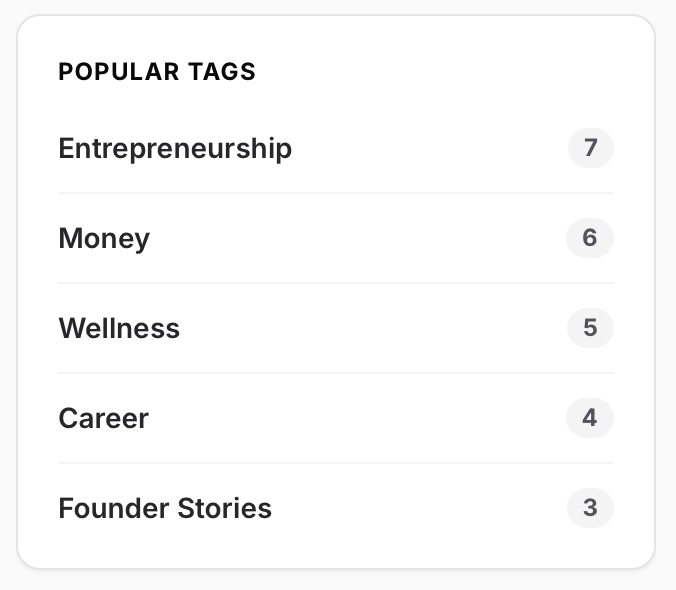Hit the Founder Stories badge showing 3
Image resolution: width=676 pixels, height=590 pixels.
click(x=590, y=508)
